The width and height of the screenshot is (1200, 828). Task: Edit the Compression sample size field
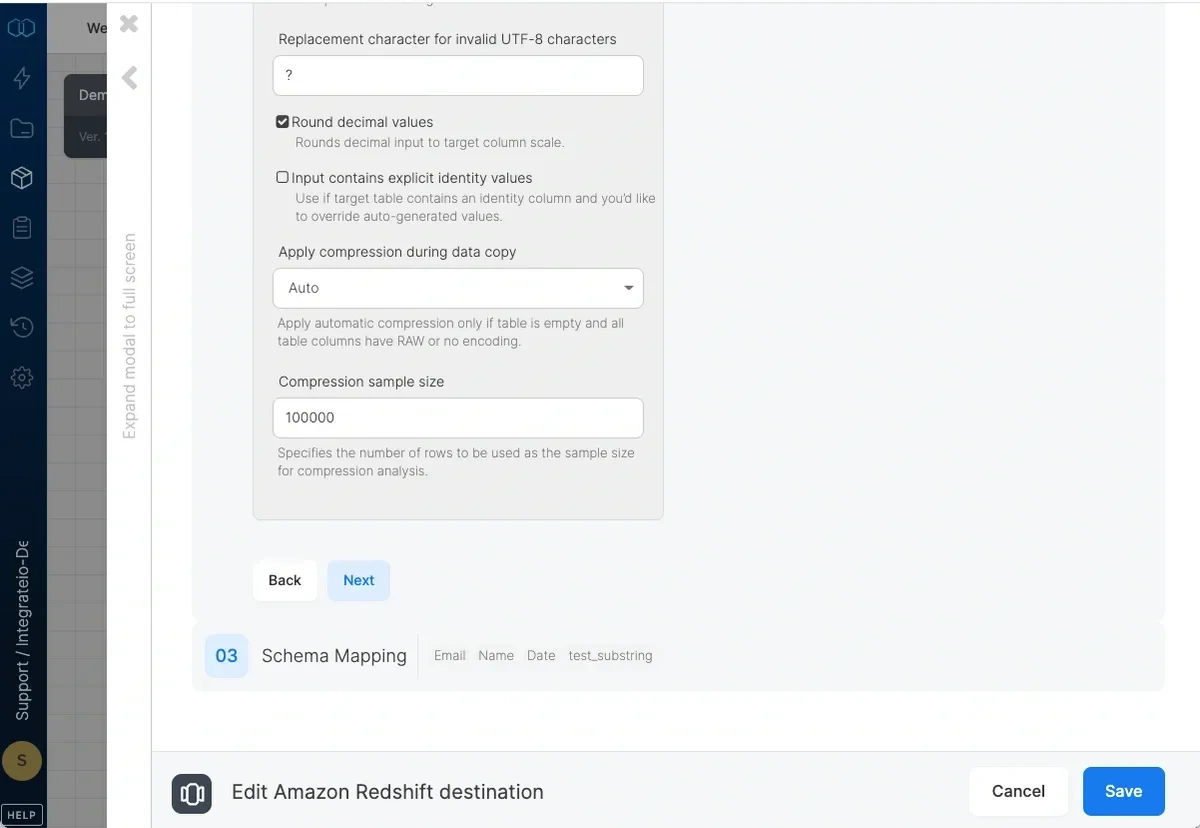[457, 417]
